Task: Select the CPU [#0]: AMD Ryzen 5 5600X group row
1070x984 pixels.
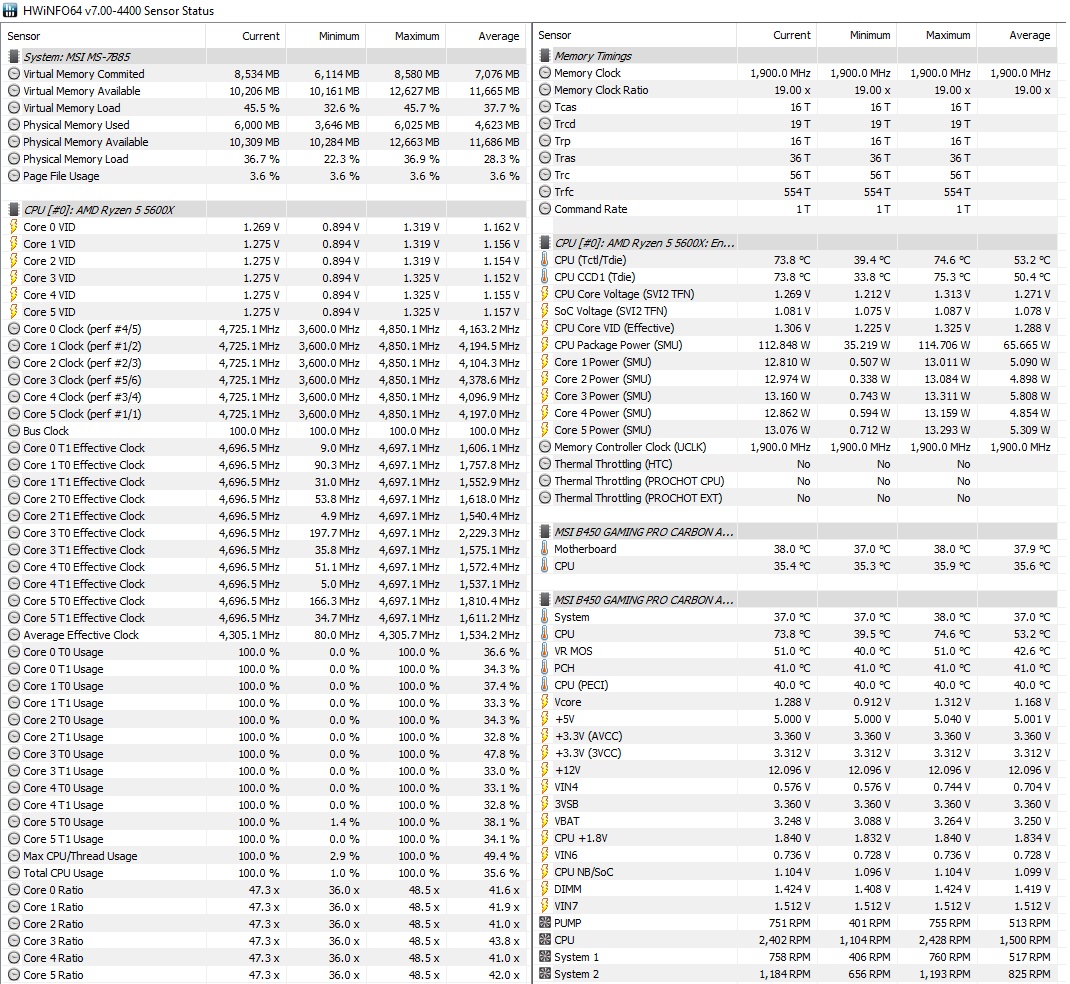Action: pos(265,209)
